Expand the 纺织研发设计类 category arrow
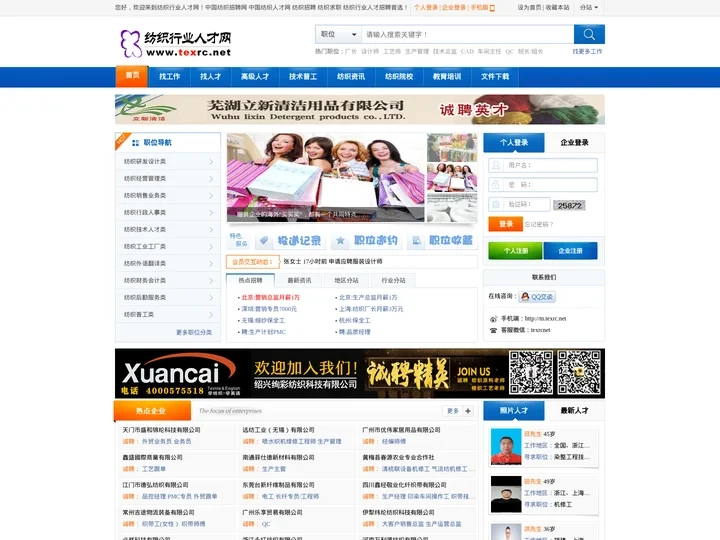 click(x=211, y=162)
